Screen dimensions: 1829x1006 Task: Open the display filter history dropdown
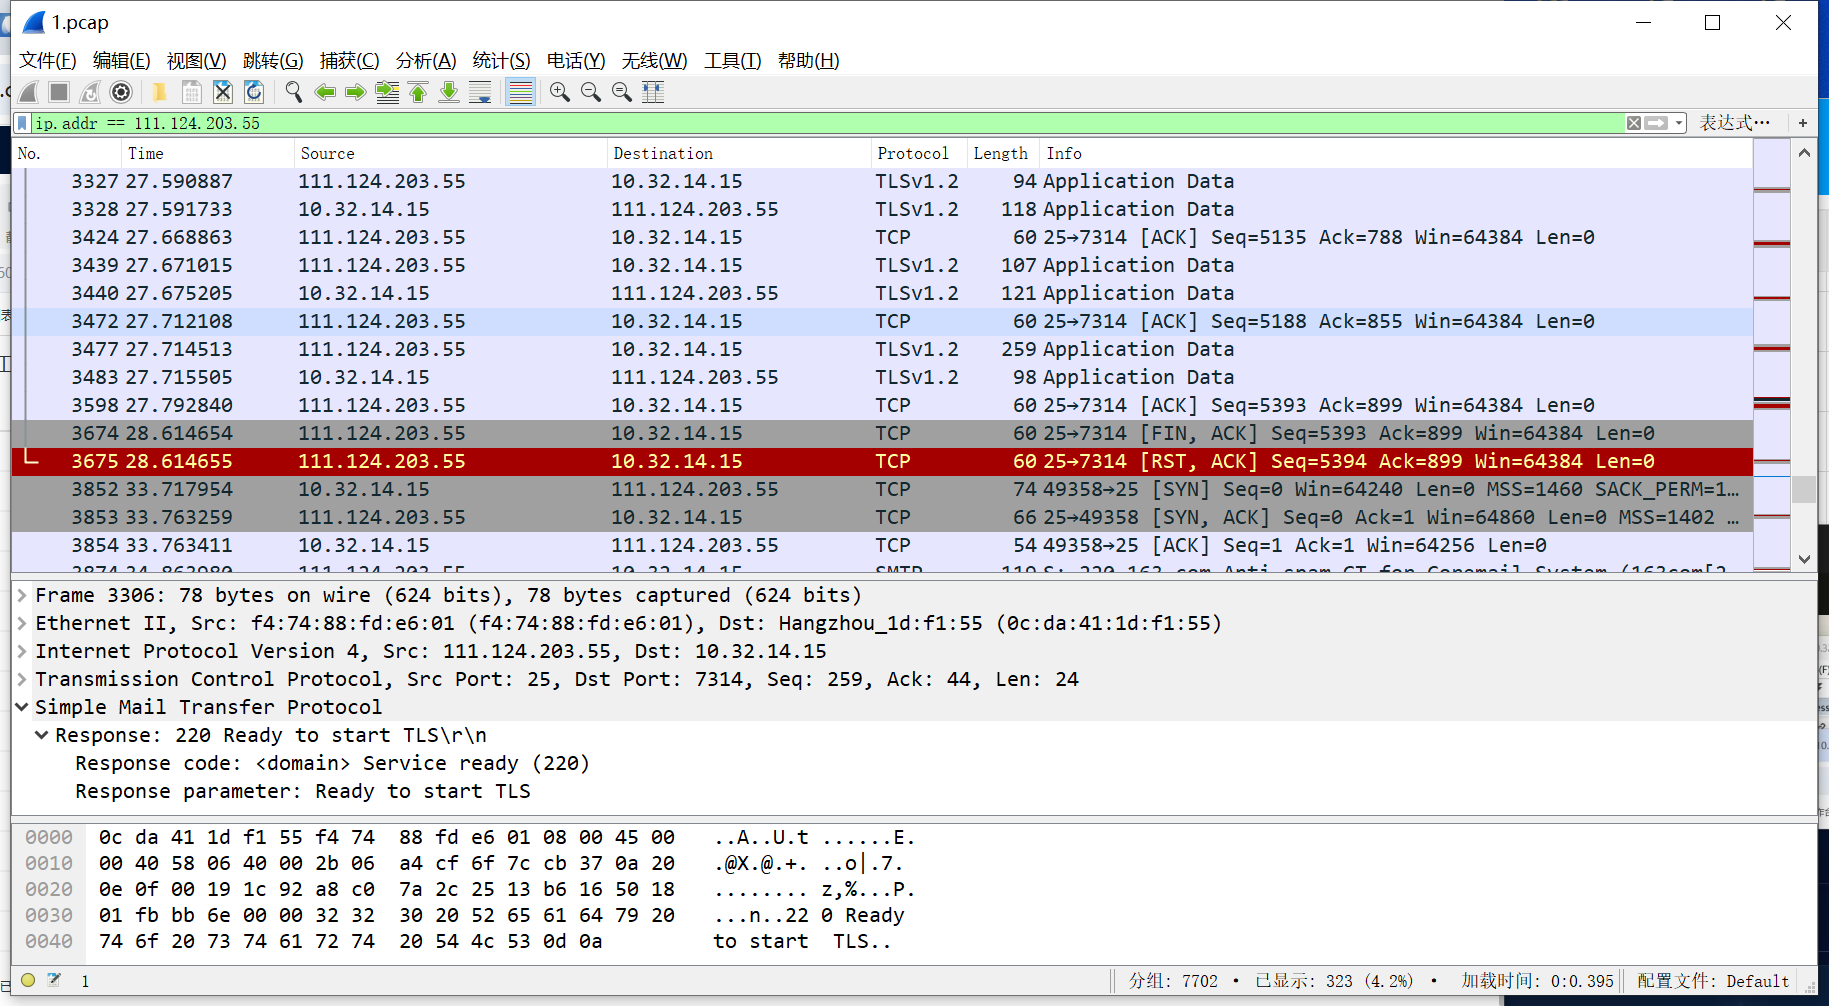click(x=1679, y=123)
